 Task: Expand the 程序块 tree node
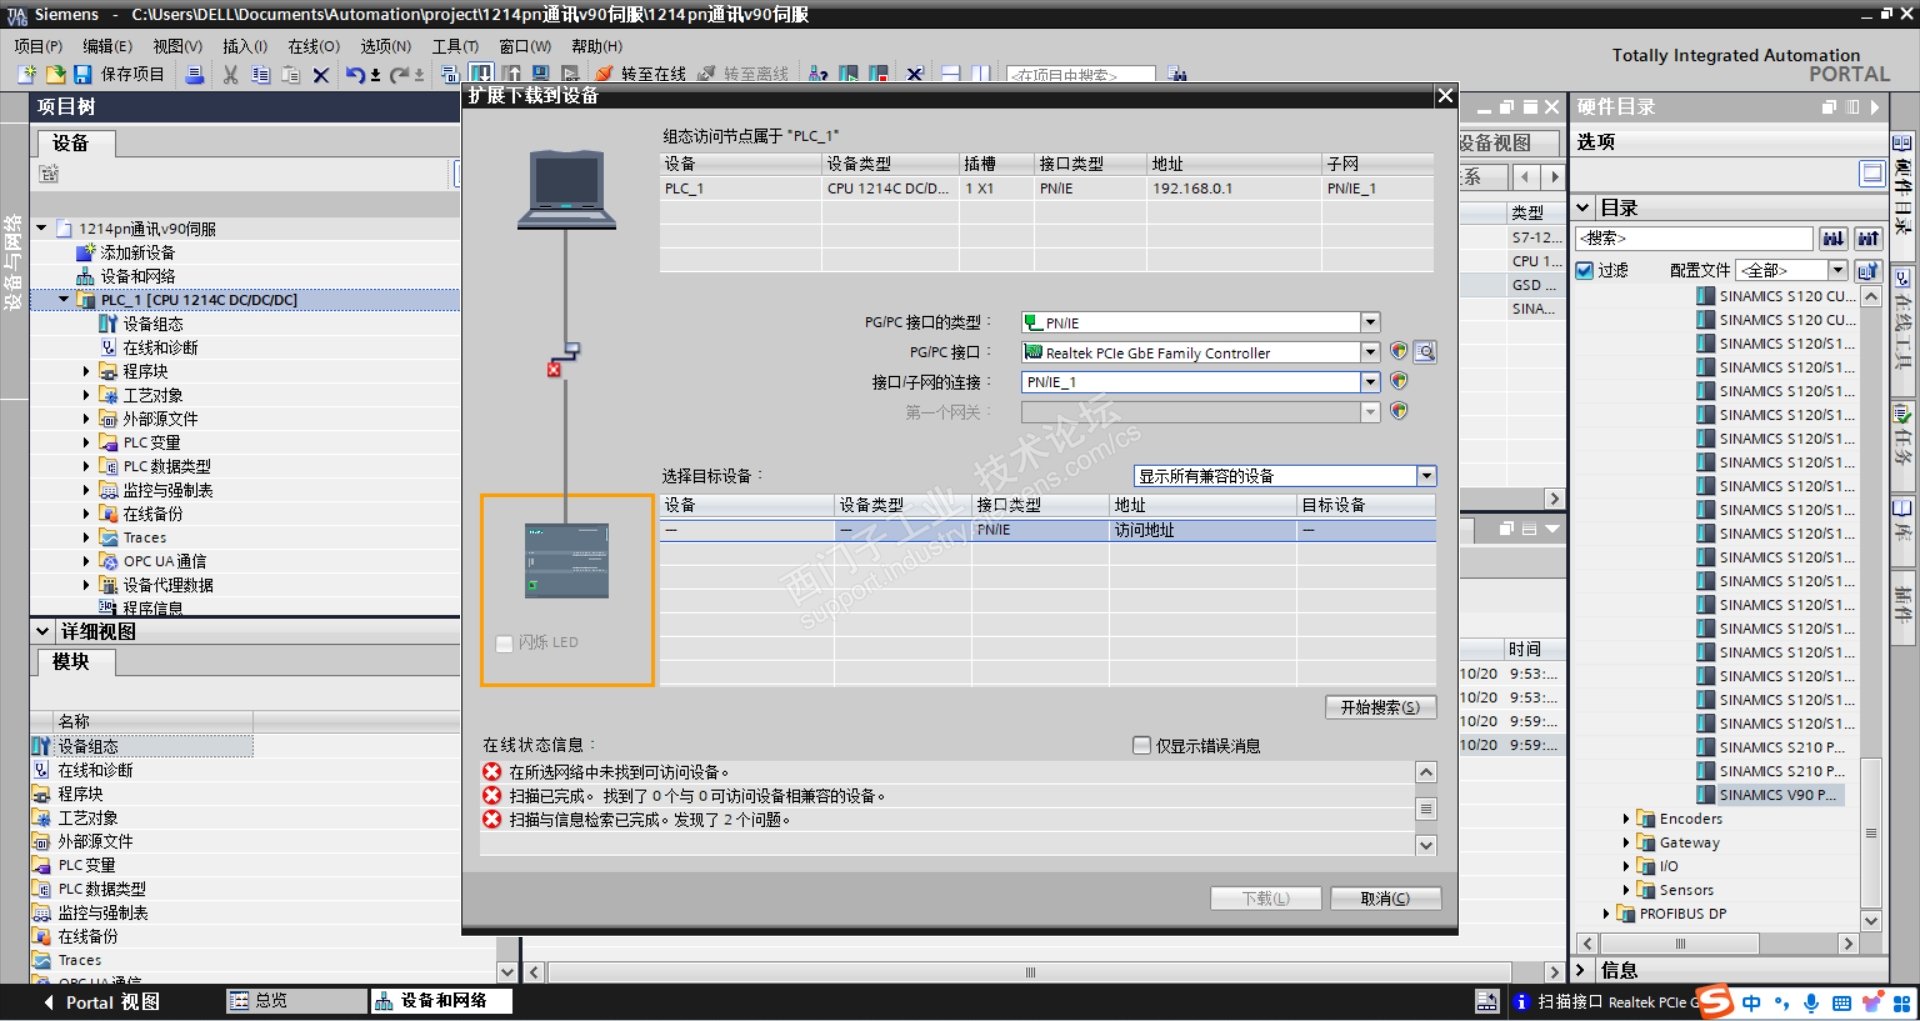pyautogui.click(x=86, y=371)
